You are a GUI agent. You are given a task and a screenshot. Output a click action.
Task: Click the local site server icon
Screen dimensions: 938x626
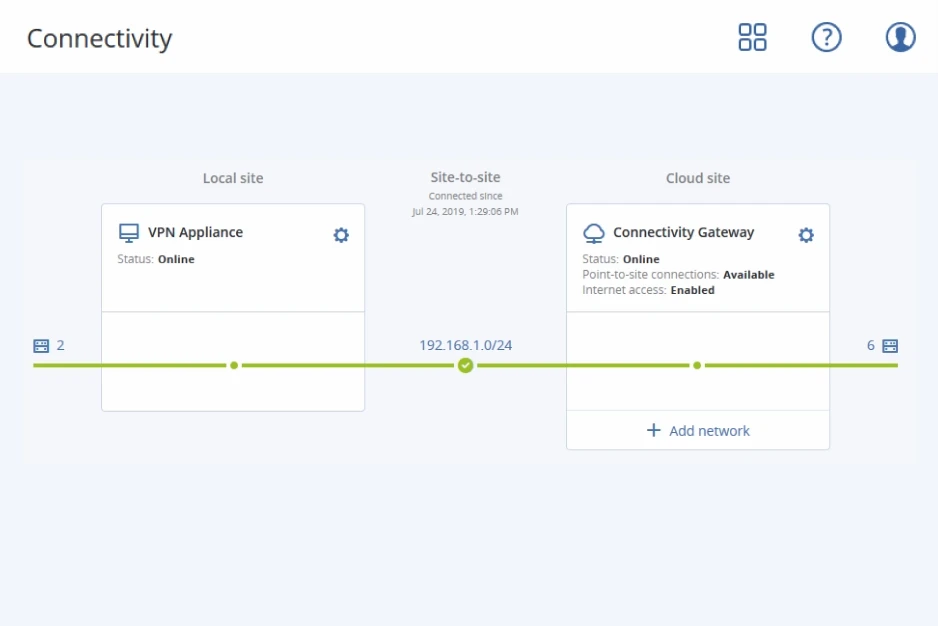coord(41,346)
